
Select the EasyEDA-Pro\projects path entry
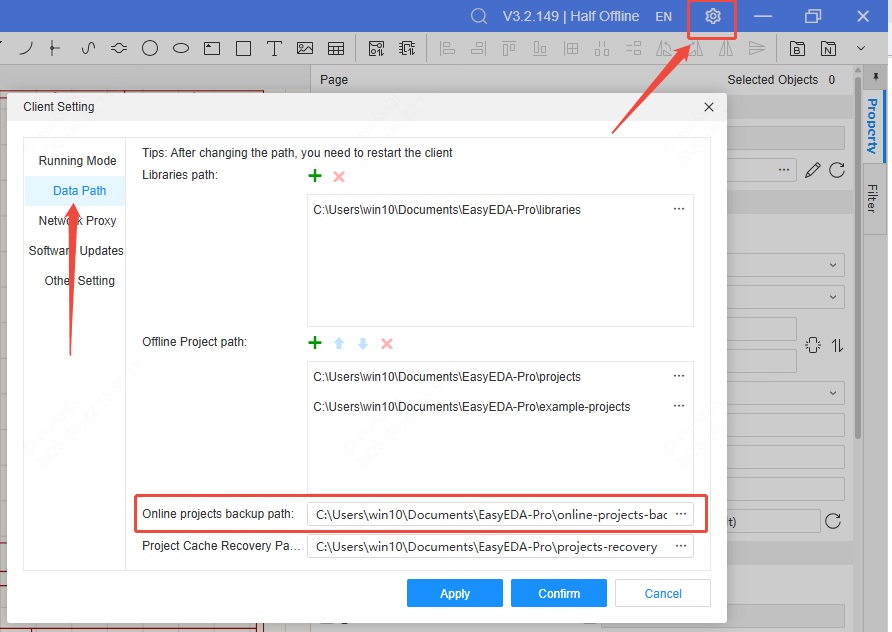(447, 377)
